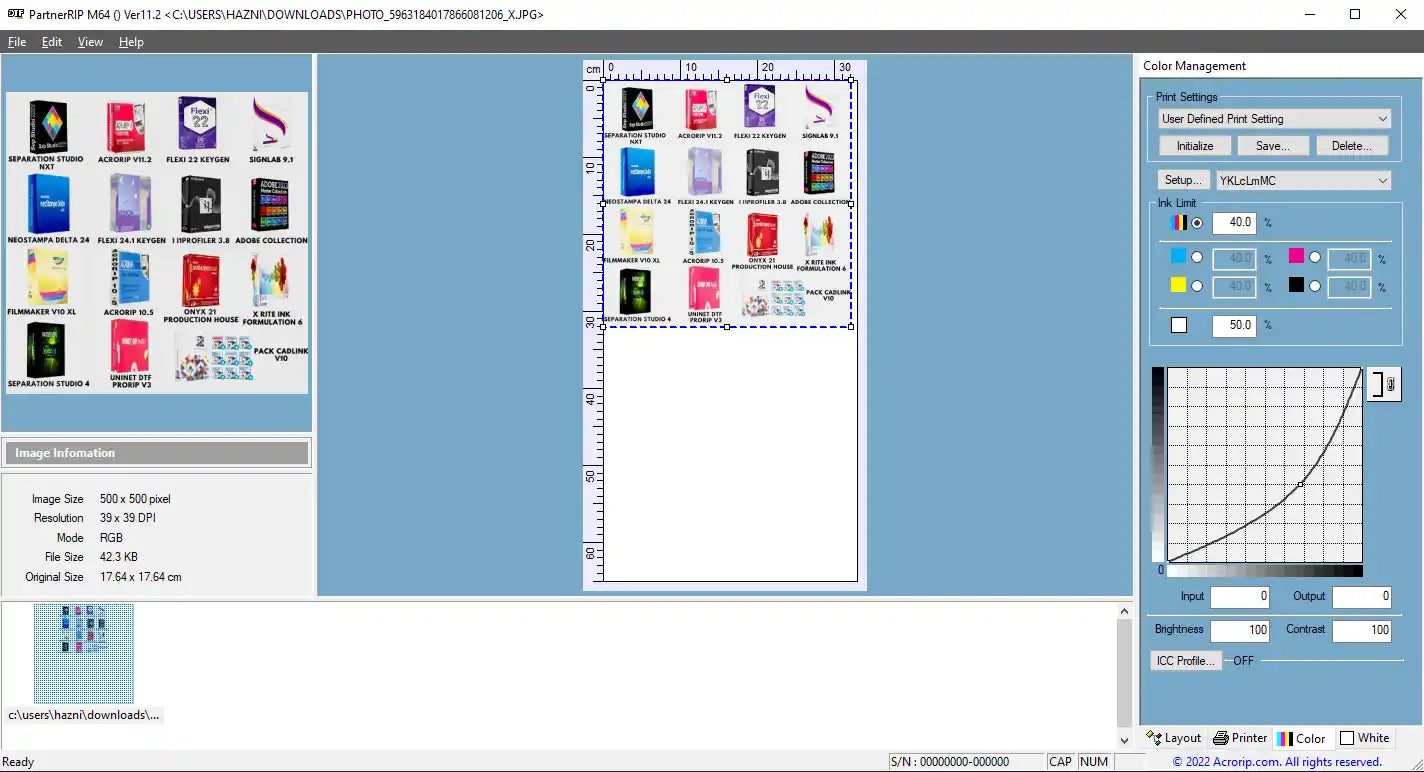
Task: Select the combined CMYK ink limit radio button
Action: pos(1197,223)
